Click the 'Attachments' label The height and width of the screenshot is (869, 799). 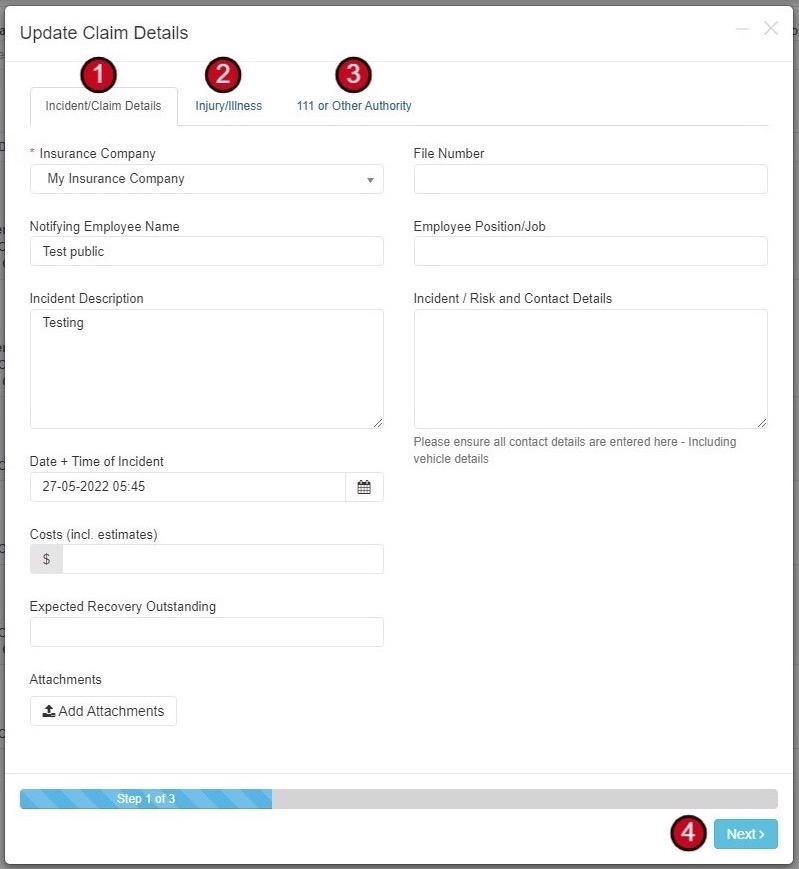click(x=65, y=679)
